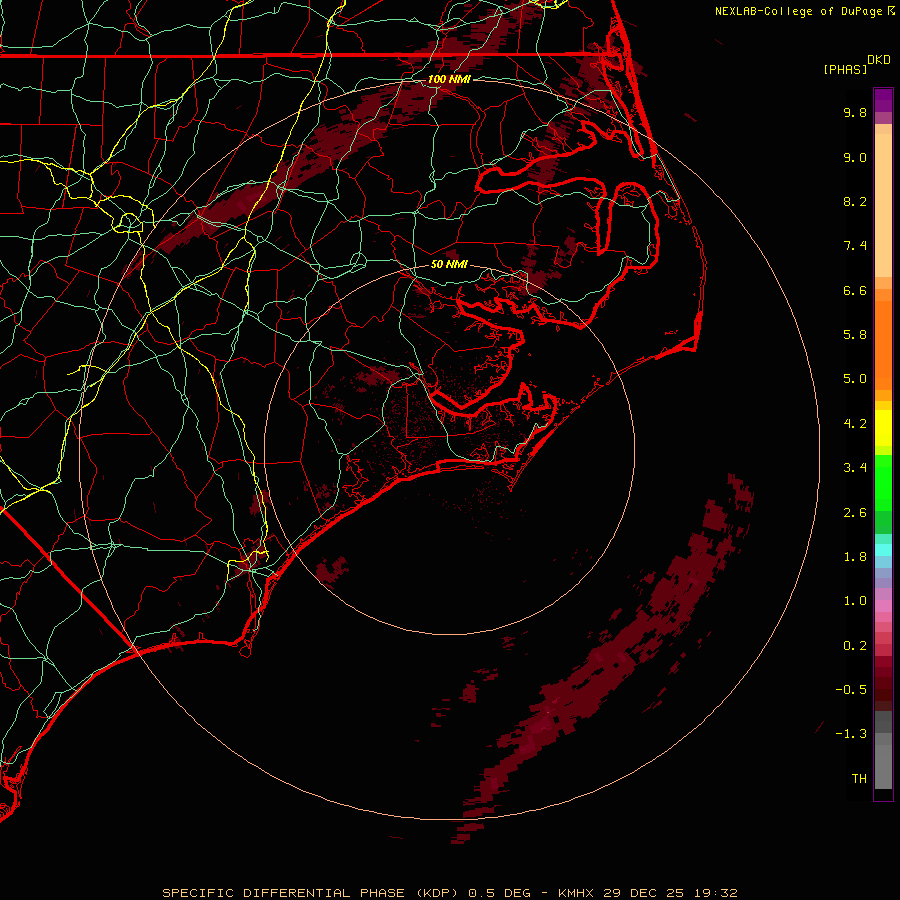Click the 100 NMI range ring label

[x=449, y=79]
